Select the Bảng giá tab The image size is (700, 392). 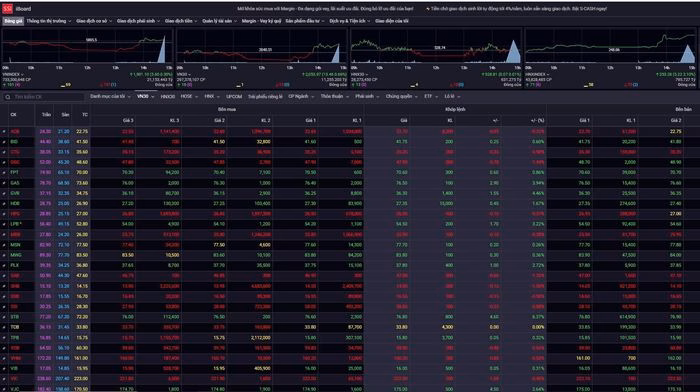[13, 21]
